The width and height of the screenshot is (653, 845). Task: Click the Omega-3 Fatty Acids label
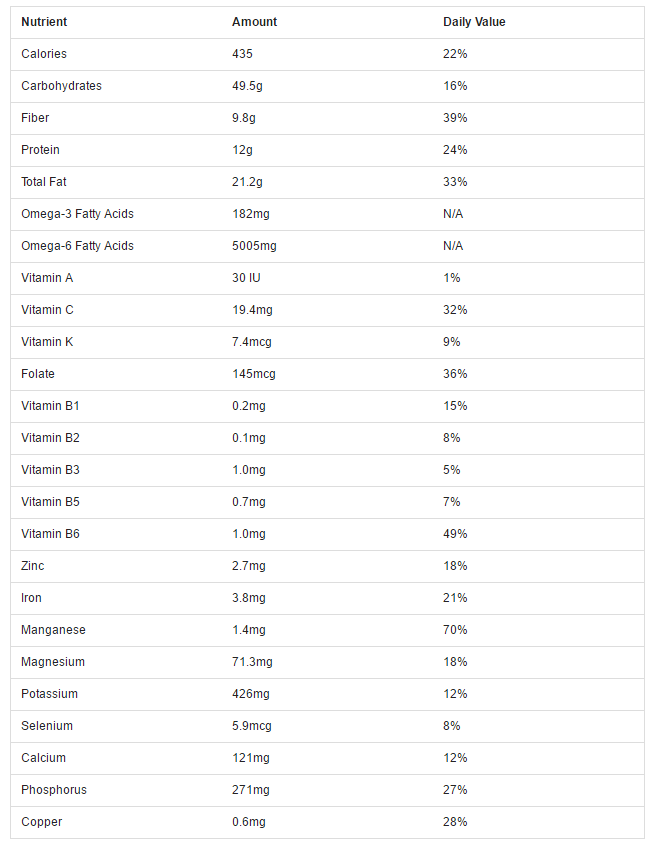click(x=78, y=214)
